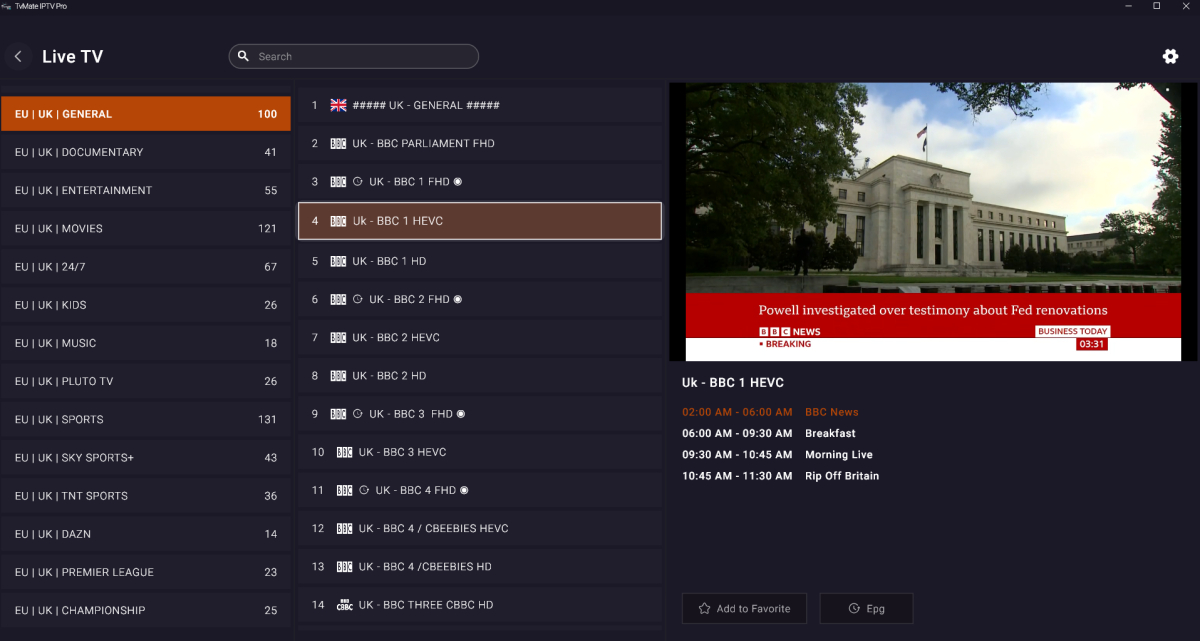Switch to EU | UK | MOVIES category
Viewport: 1200px width, 641px height.
click(x=146, y=229)
